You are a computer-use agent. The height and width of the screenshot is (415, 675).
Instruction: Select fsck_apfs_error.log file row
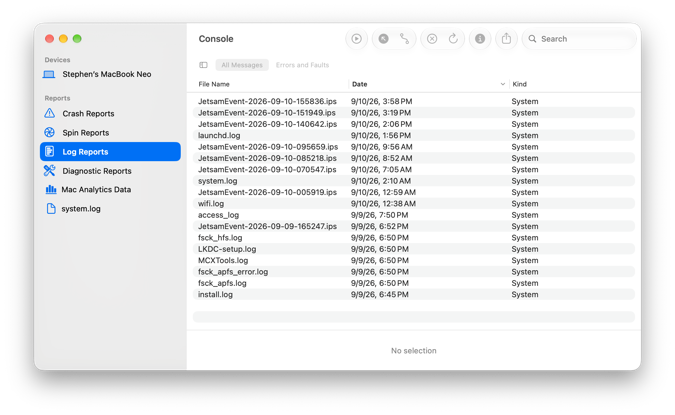point(414,272)
